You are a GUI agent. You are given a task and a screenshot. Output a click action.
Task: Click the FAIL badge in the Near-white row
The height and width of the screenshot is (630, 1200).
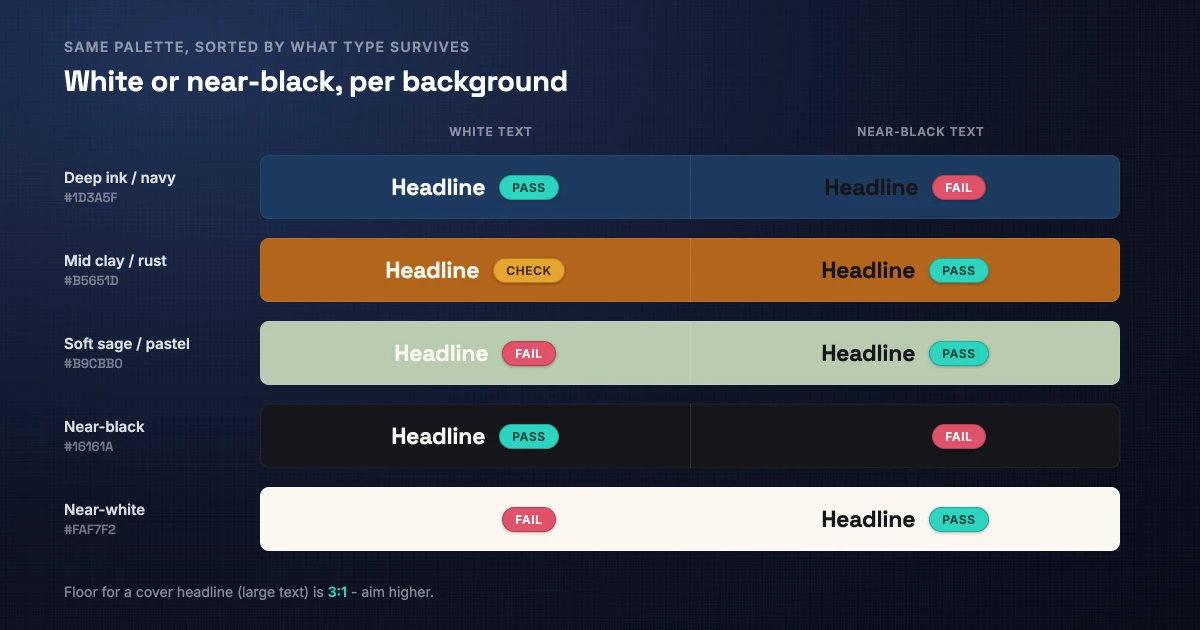(529, 519)
